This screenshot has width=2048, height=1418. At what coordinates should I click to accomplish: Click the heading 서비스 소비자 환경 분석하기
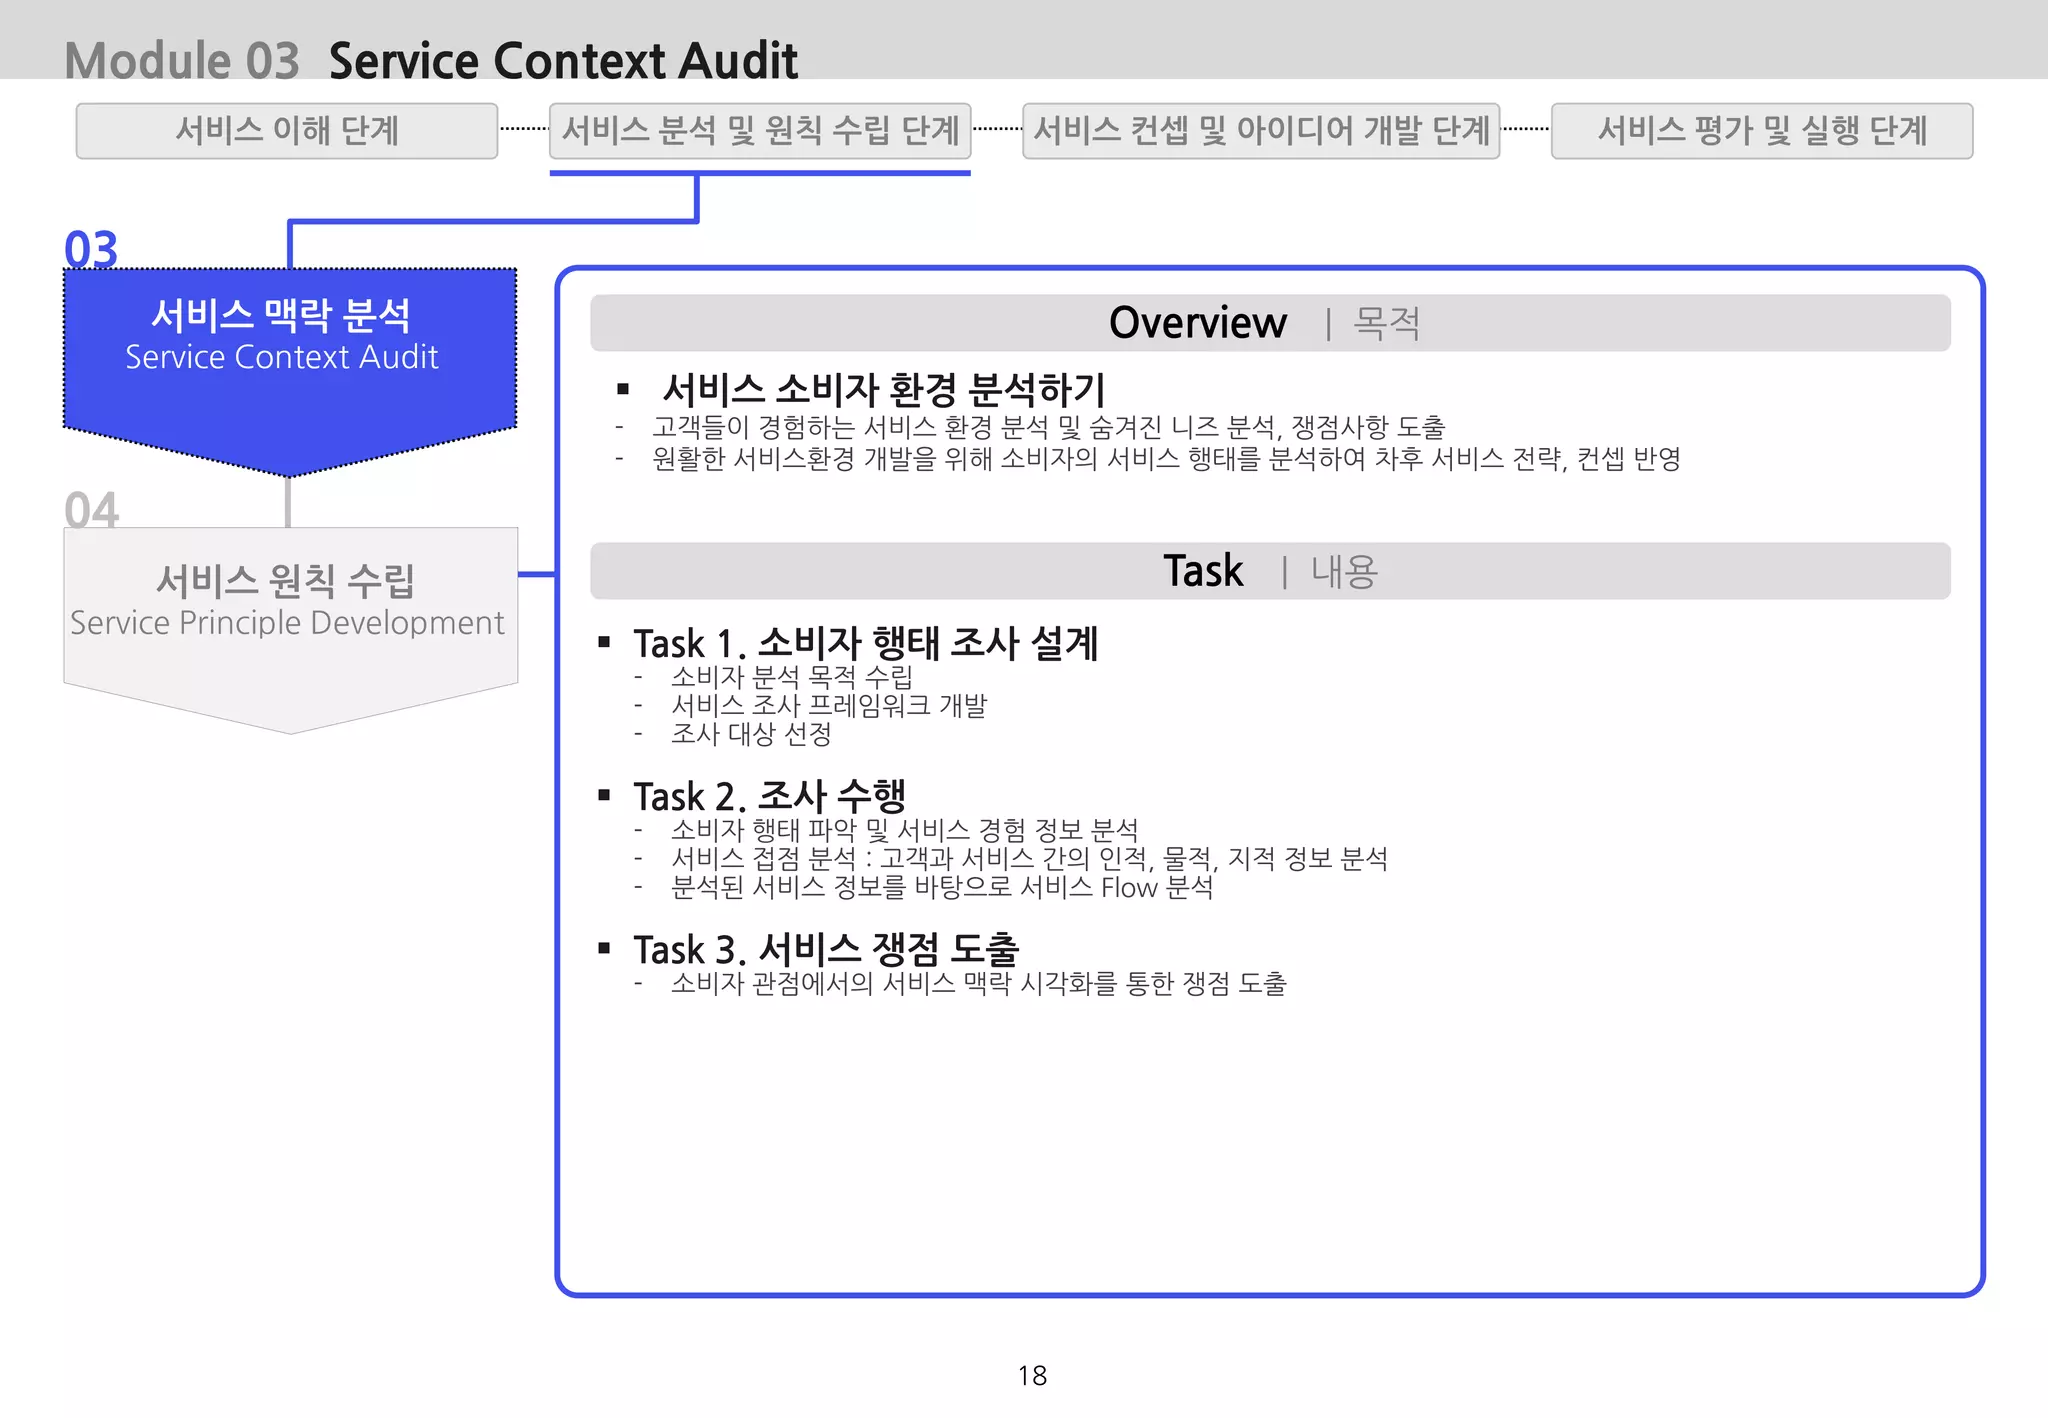coord(884,390)
